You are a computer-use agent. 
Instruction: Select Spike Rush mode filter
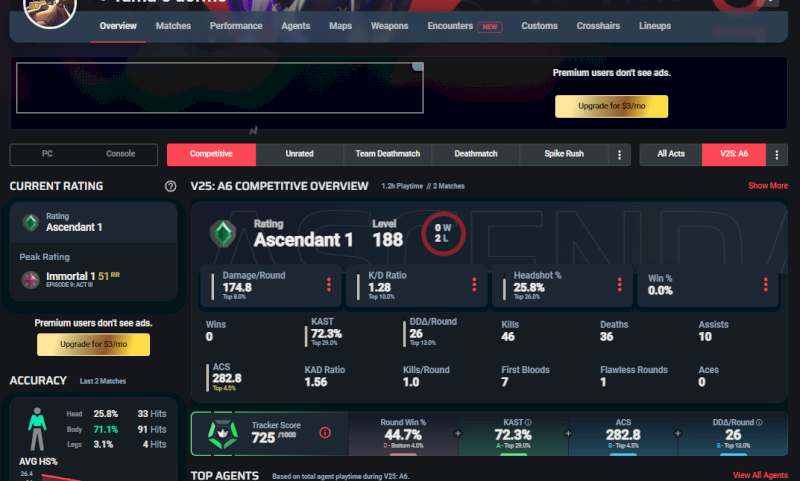click(x=564, y=154)
